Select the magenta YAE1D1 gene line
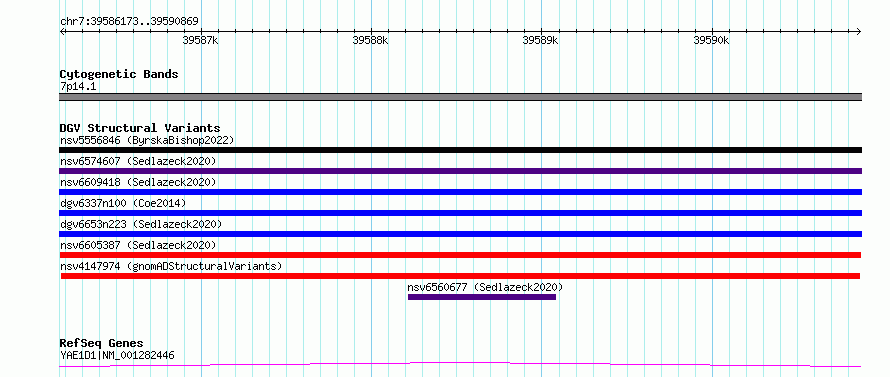Screen dimensions: 890x377 click(x=460, y=364)
